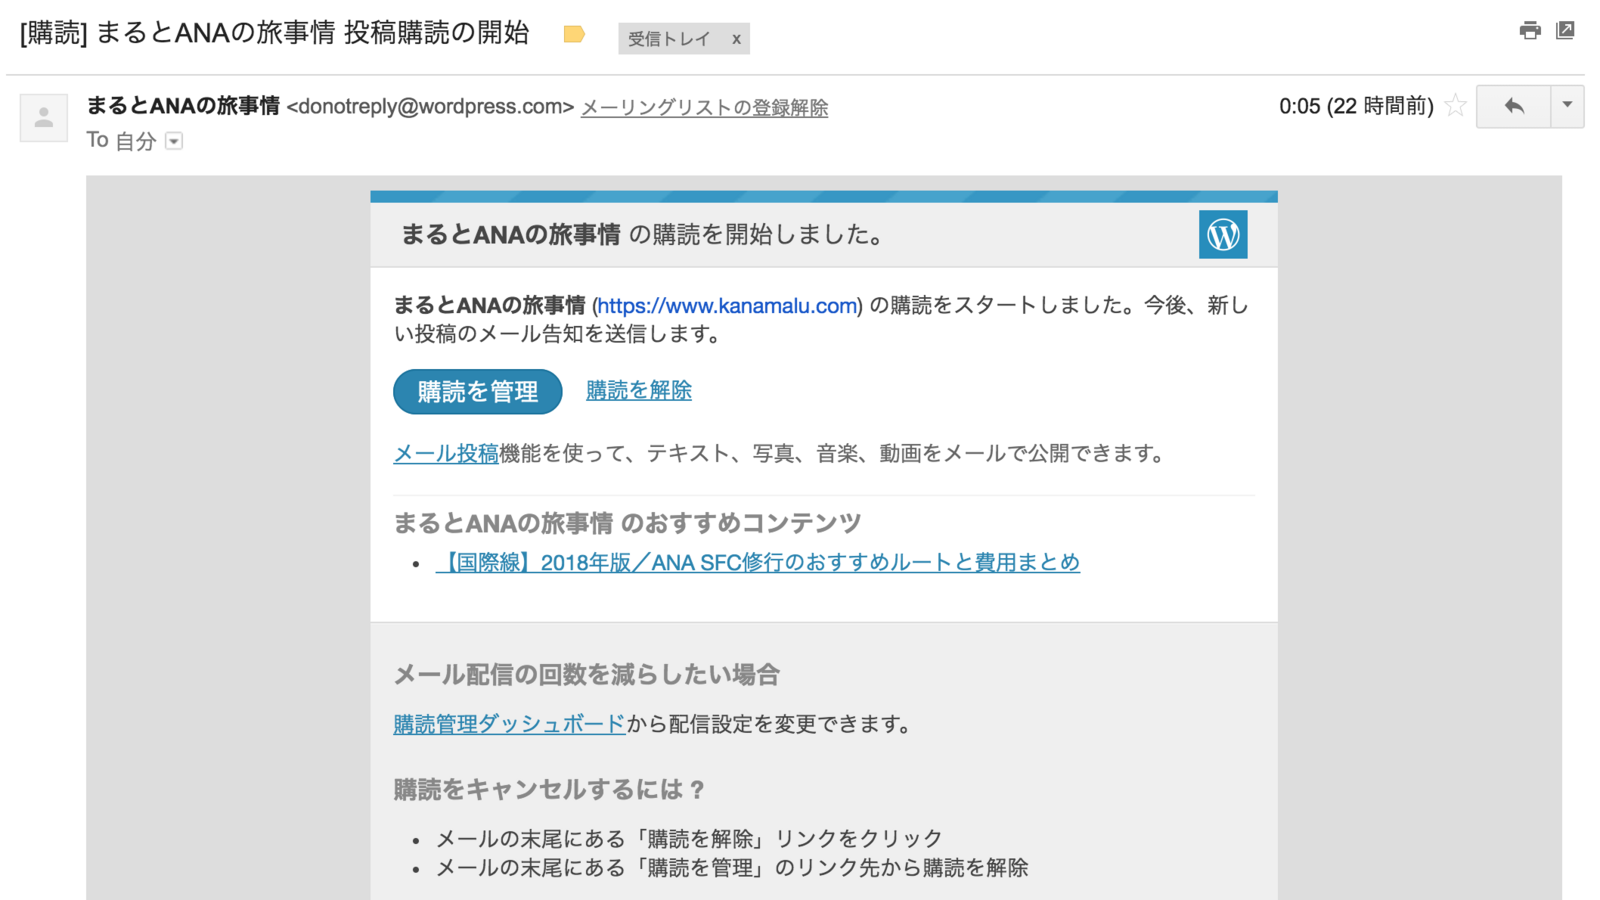Open the 2018年版 ANA SFC修行 article link
The width and height of the screenshot is (1600, 900).
pyautogui.click(x=758, y=563)
